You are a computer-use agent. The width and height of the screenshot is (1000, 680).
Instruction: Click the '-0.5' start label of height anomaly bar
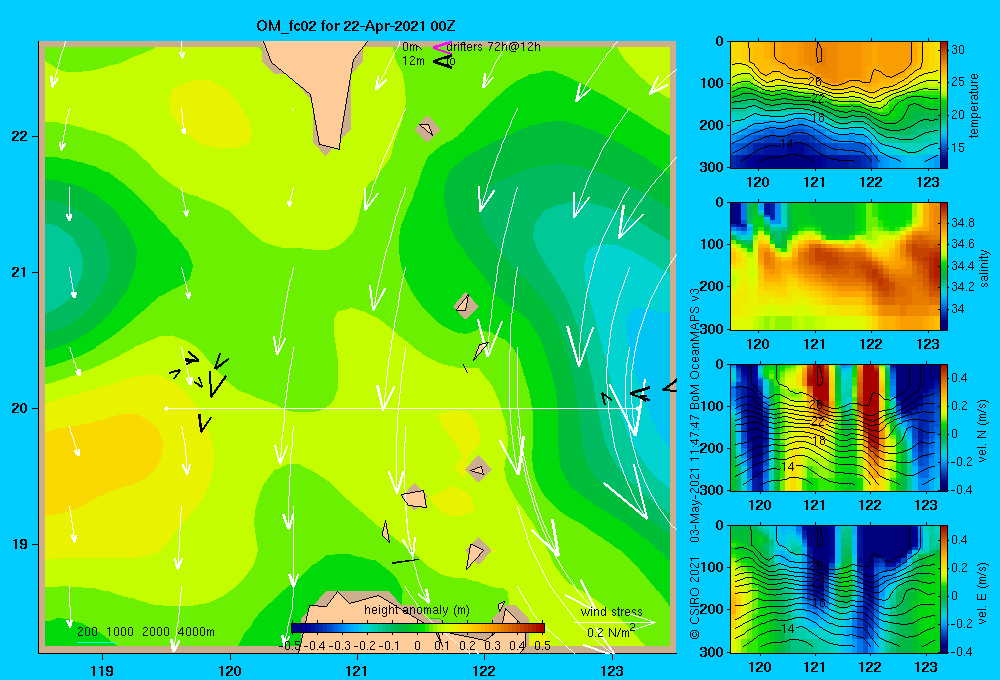[291, 645]
